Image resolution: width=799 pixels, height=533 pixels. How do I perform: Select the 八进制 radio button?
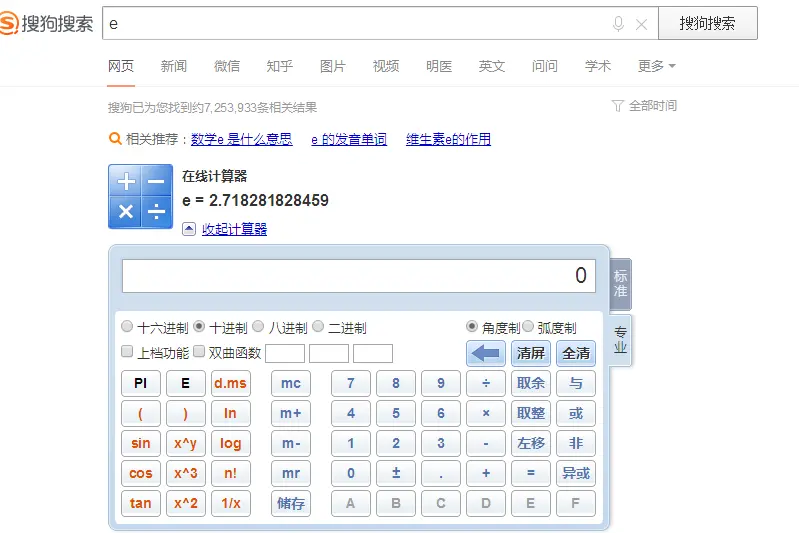coord(258,327)
